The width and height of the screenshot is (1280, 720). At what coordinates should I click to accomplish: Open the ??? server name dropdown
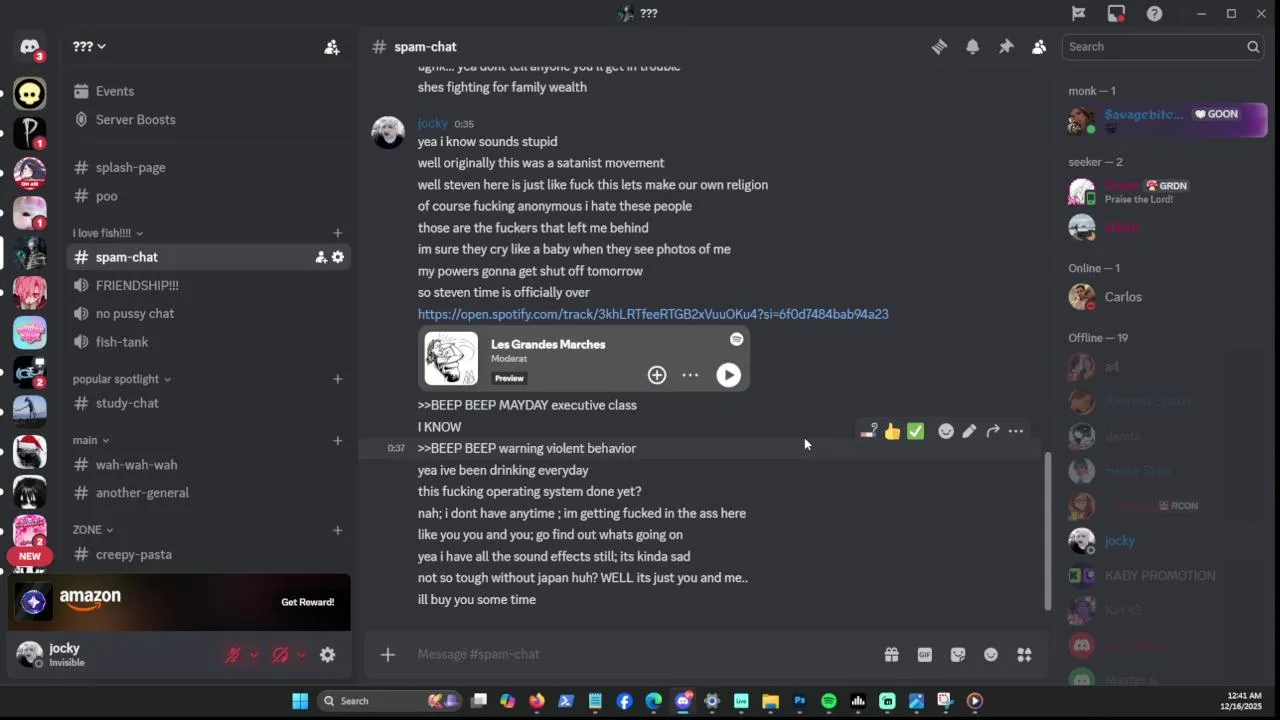coord(89,47)
